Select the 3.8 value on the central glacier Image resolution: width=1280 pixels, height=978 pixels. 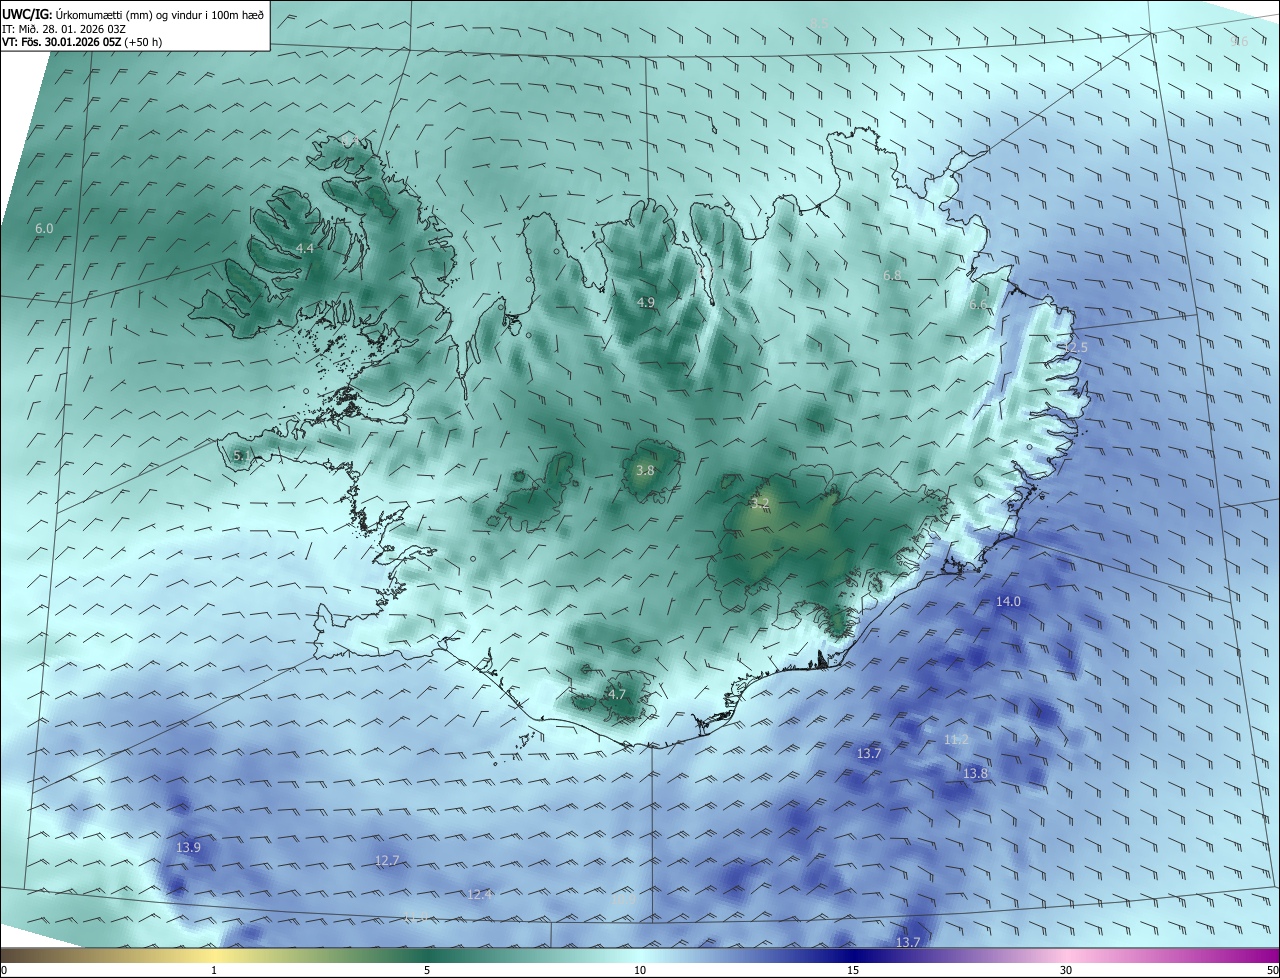tap(645, 470)
